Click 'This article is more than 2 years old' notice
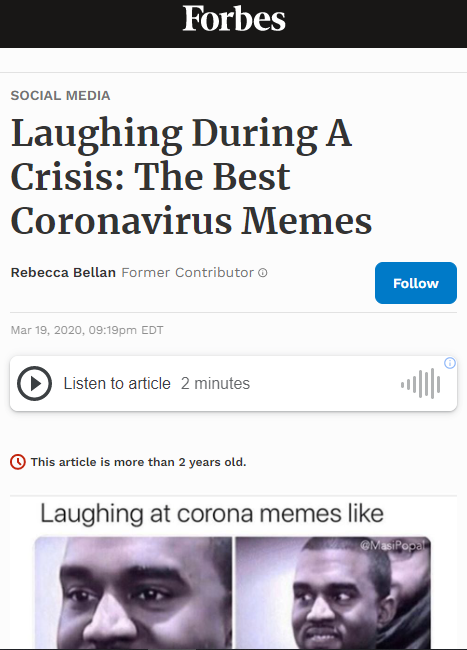467x650 pixels. coord(138,462)
